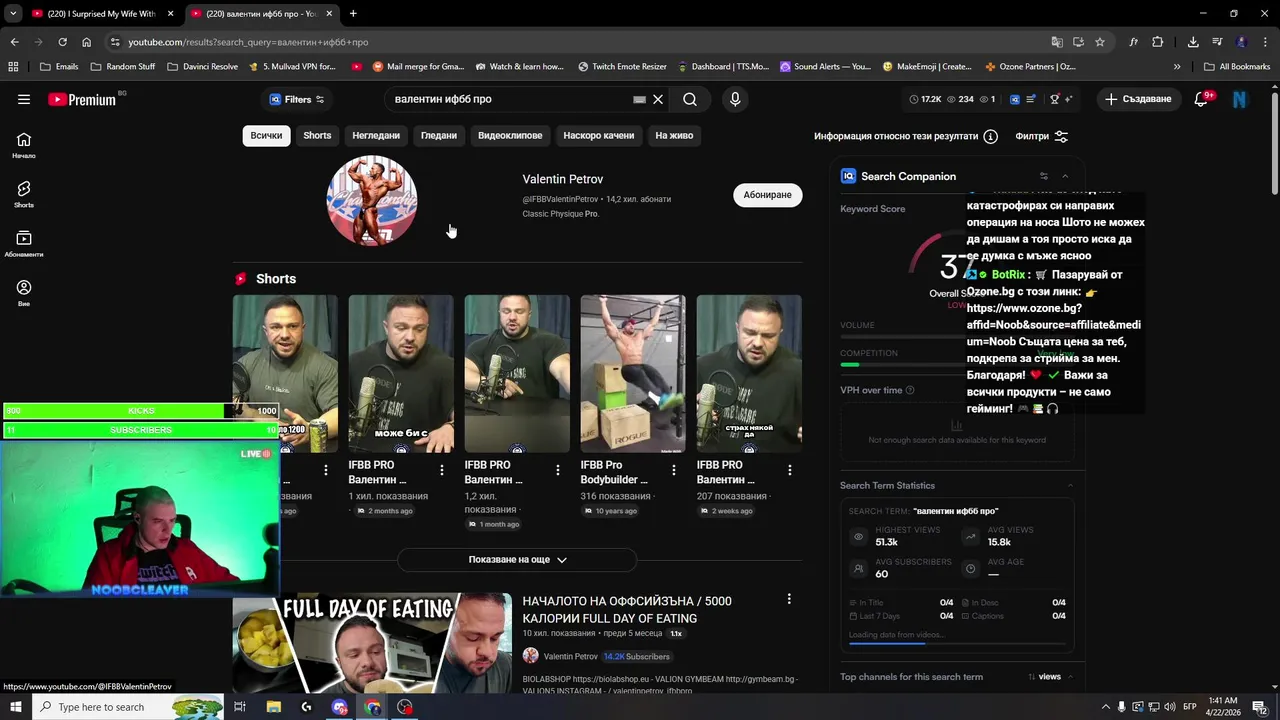
Task: Open Davinci Resolve bookmark folder
Action: click(x=202, y=67)
